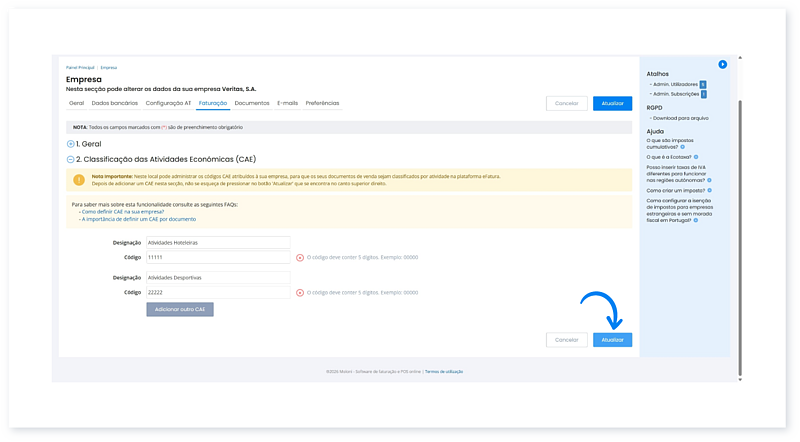Click the info icon after 'O que é a Ecotaxa?'
The height and width of the screenshot is (442, 800).
pyautogui.click(x=695, y=157)
